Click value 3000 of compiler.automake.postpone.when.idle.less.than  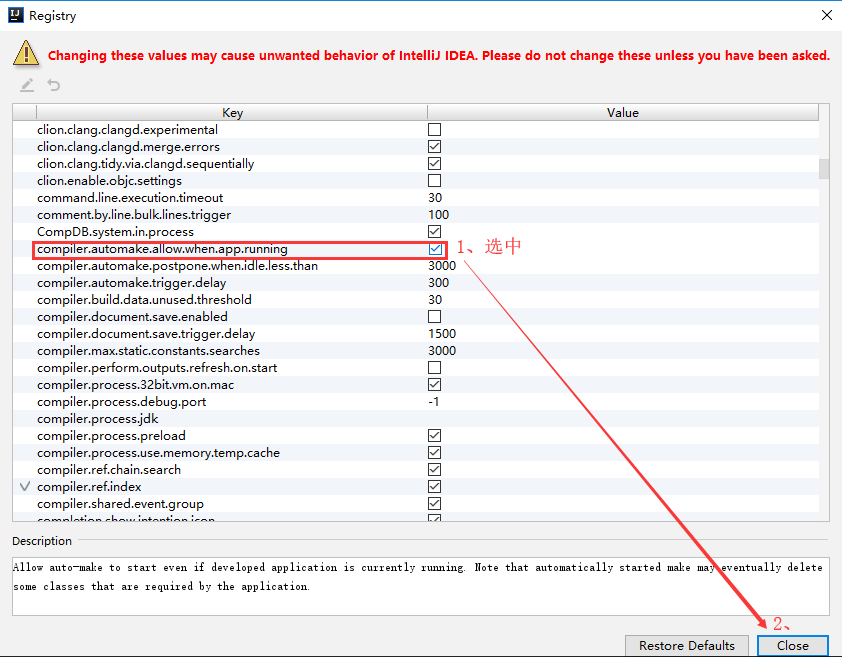click(442, 266)
